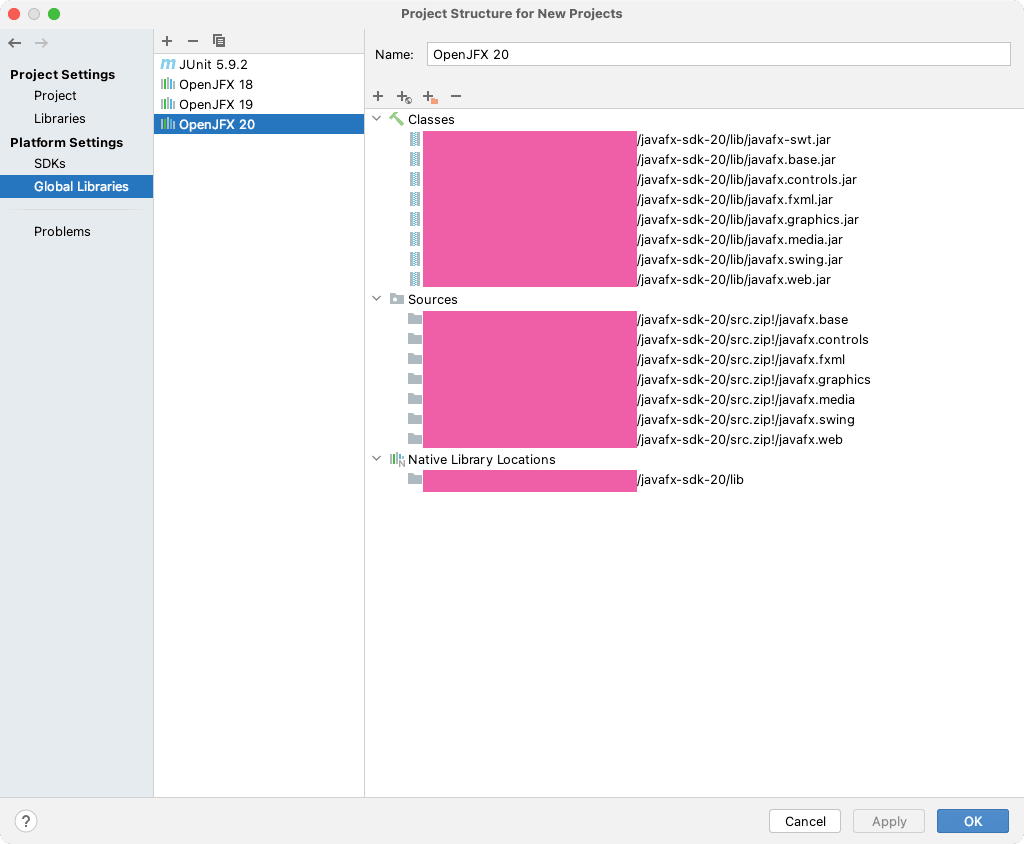This screenshot has width=1024, height=844.
Task: Click the folder icon beside src.zip!/javafx.base
Action: (x=415, y=319)
